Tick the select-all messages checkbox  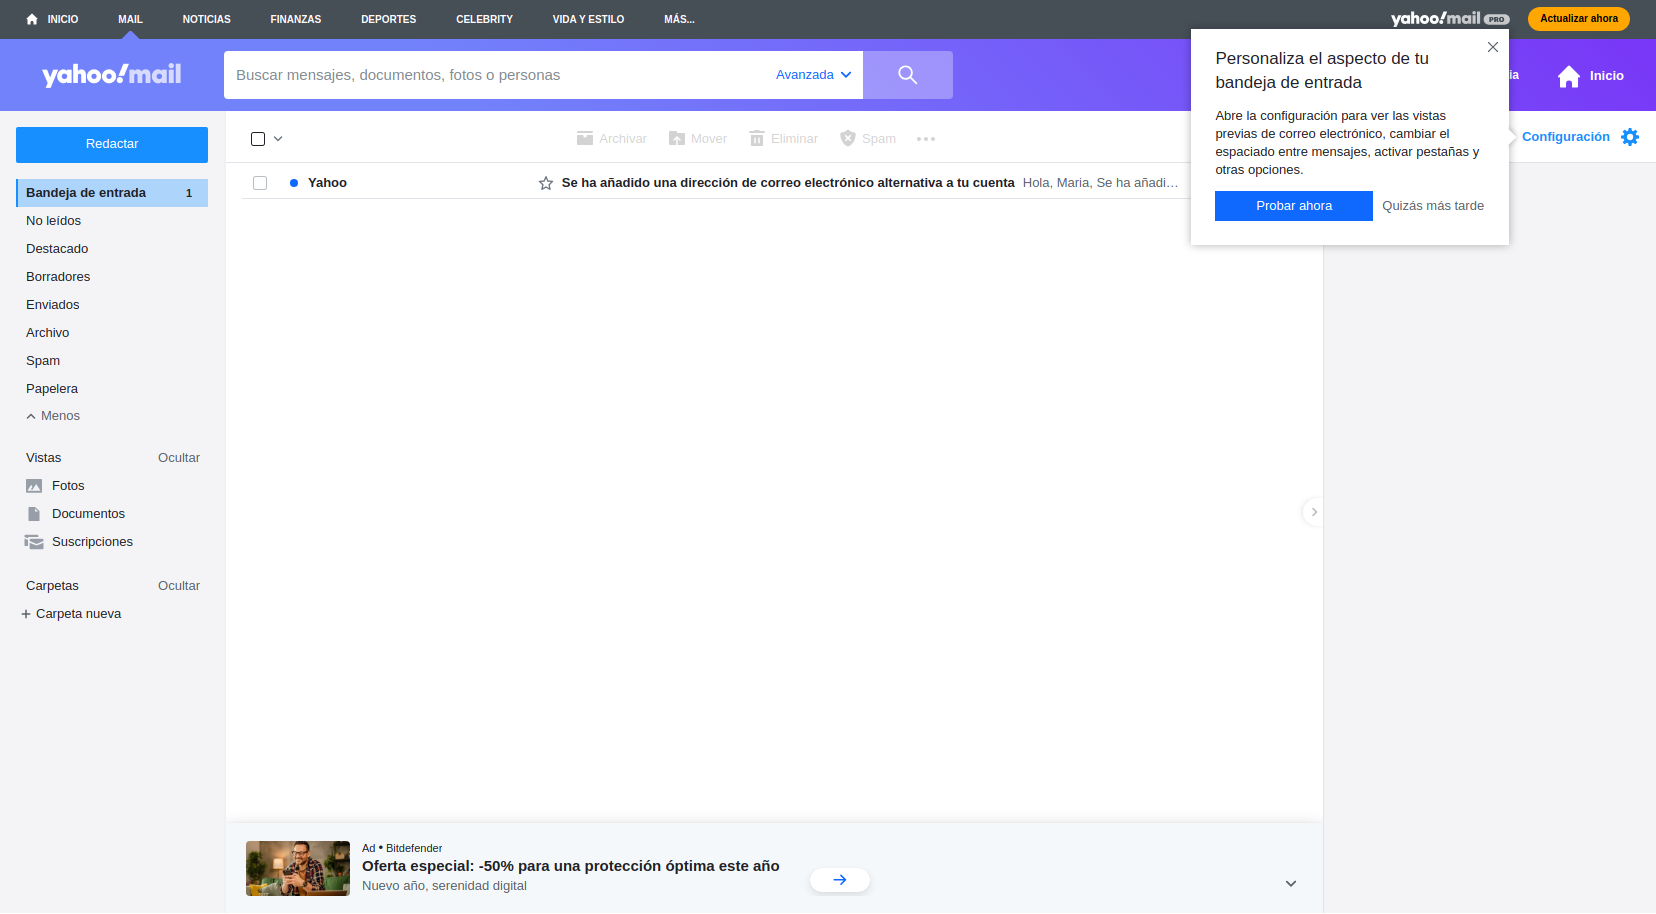(x=258, y=139)
